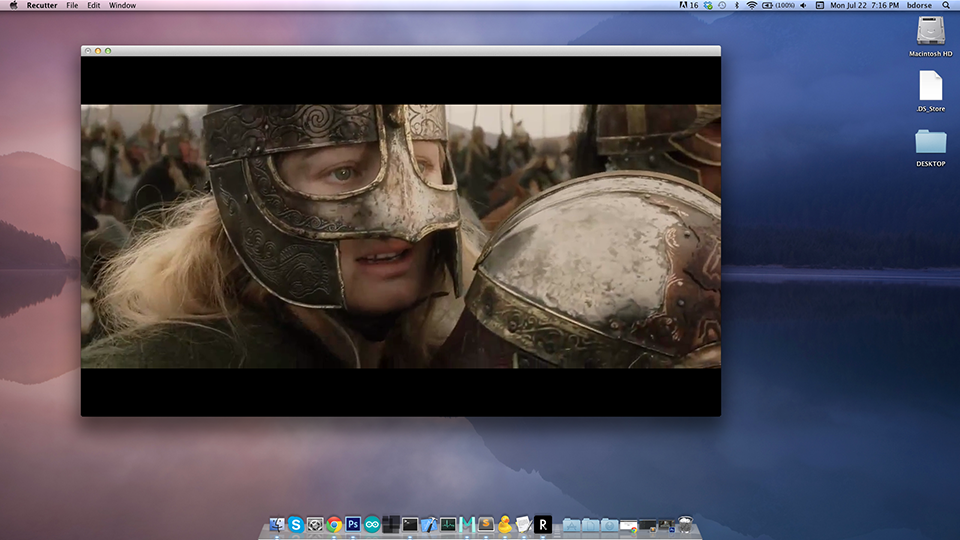Open the silver utility app next to Skype
Image resolution: width=960 pixels, height=540 pixels.
point(315,525)
